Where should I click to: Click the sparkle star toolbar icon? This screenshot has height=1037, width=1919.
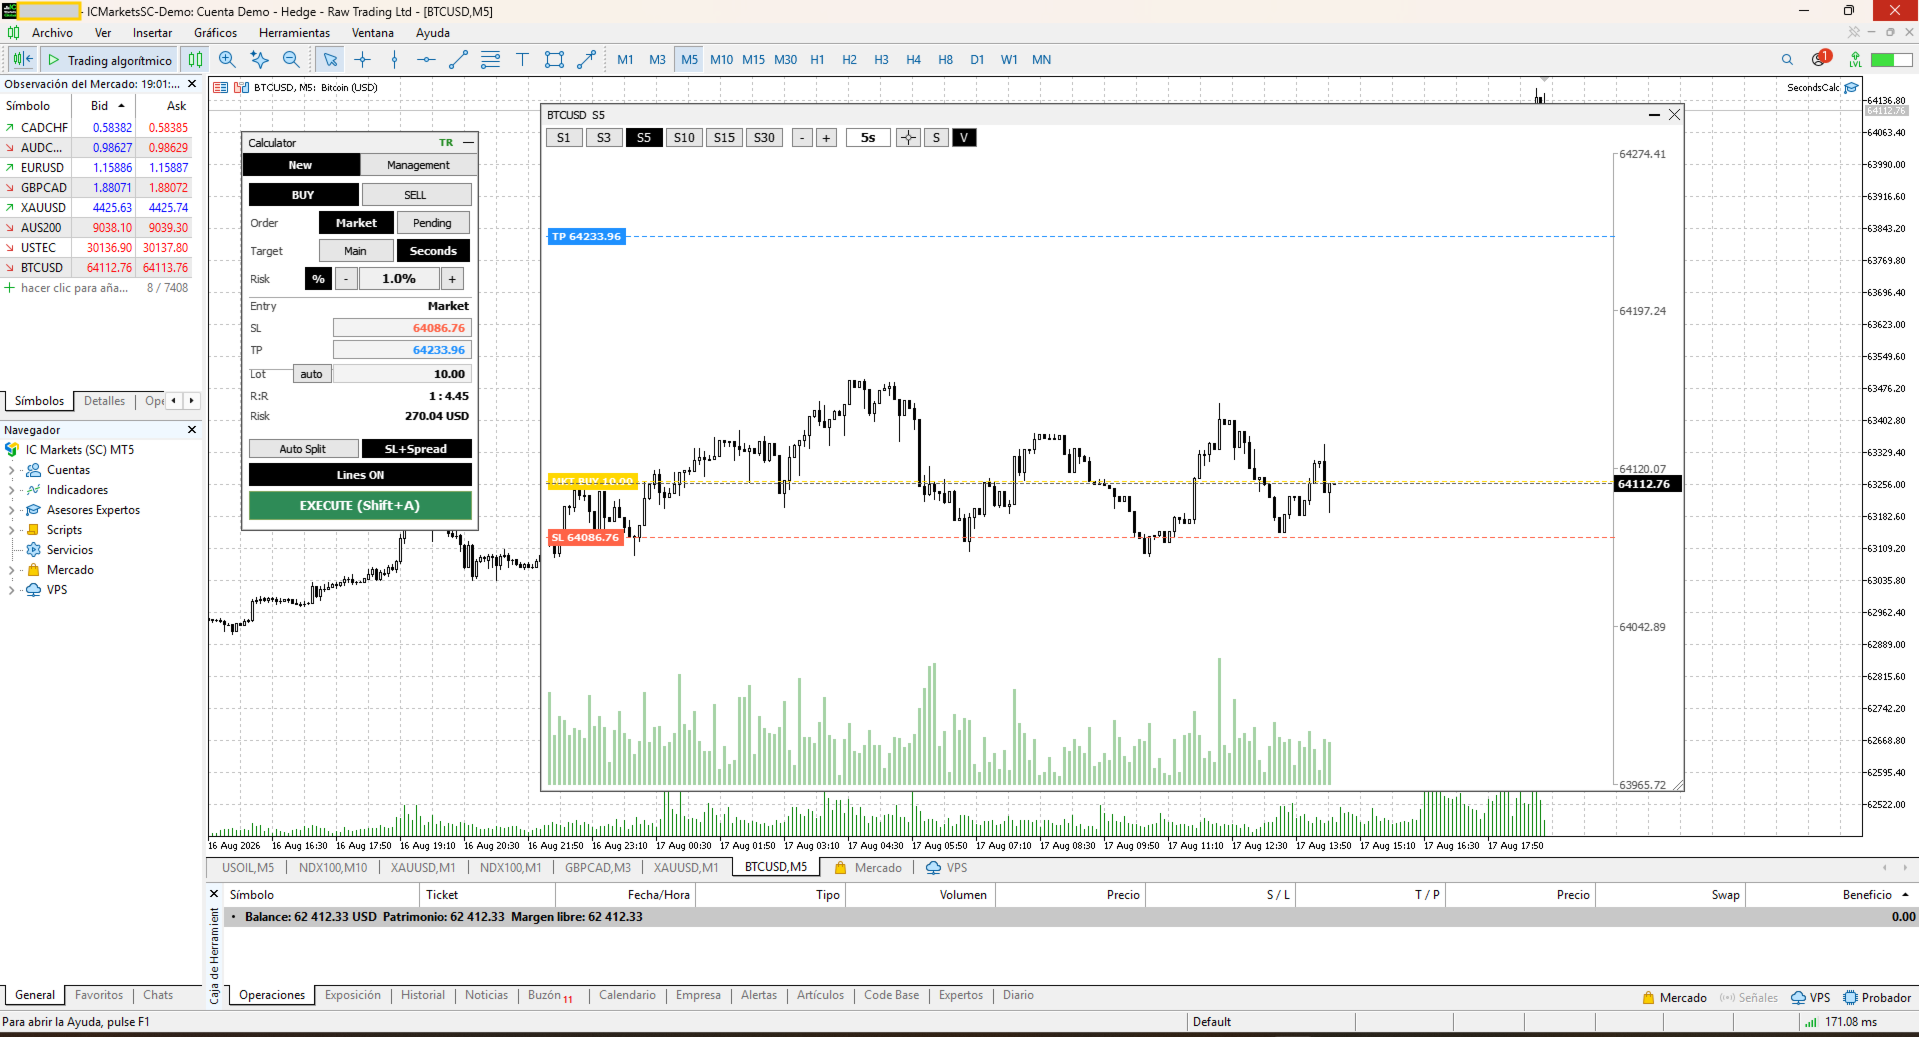(259, 60)
